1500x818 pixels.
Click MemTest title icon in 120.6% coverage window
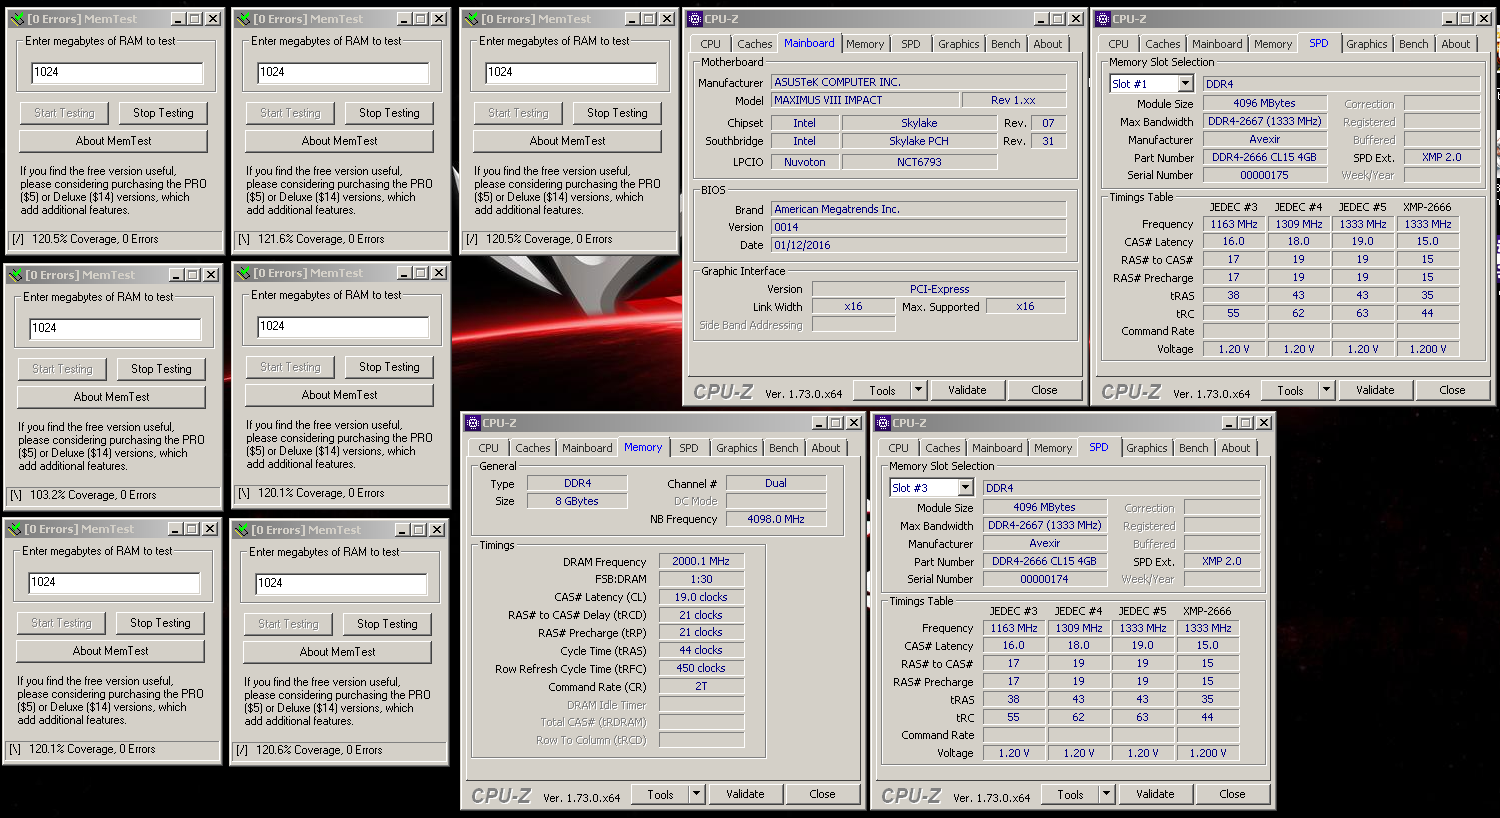(x=241, y=530)
